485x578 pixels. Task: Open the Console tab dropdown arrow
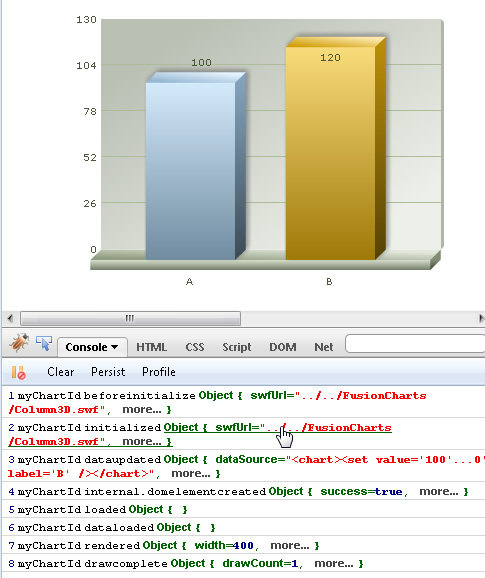pyautogui.click(x=114, y=347)
